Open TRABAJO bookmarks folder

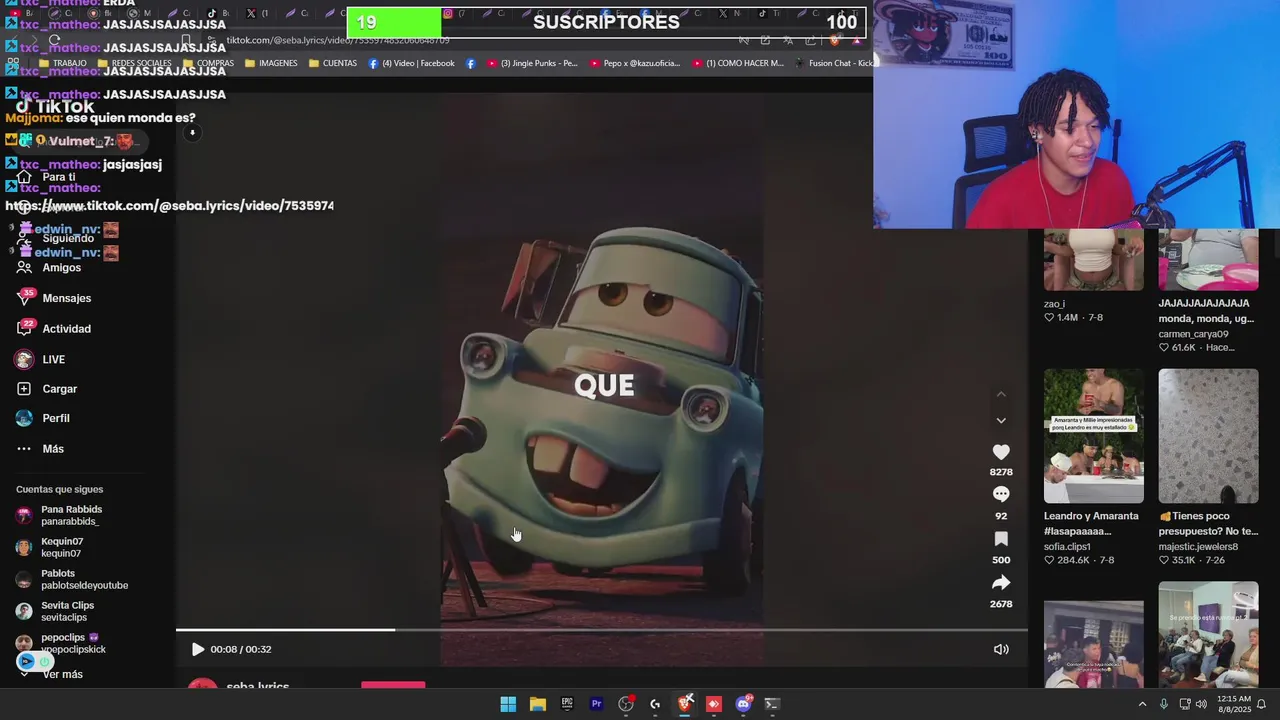pyautogui.click(x=62, y=63)
